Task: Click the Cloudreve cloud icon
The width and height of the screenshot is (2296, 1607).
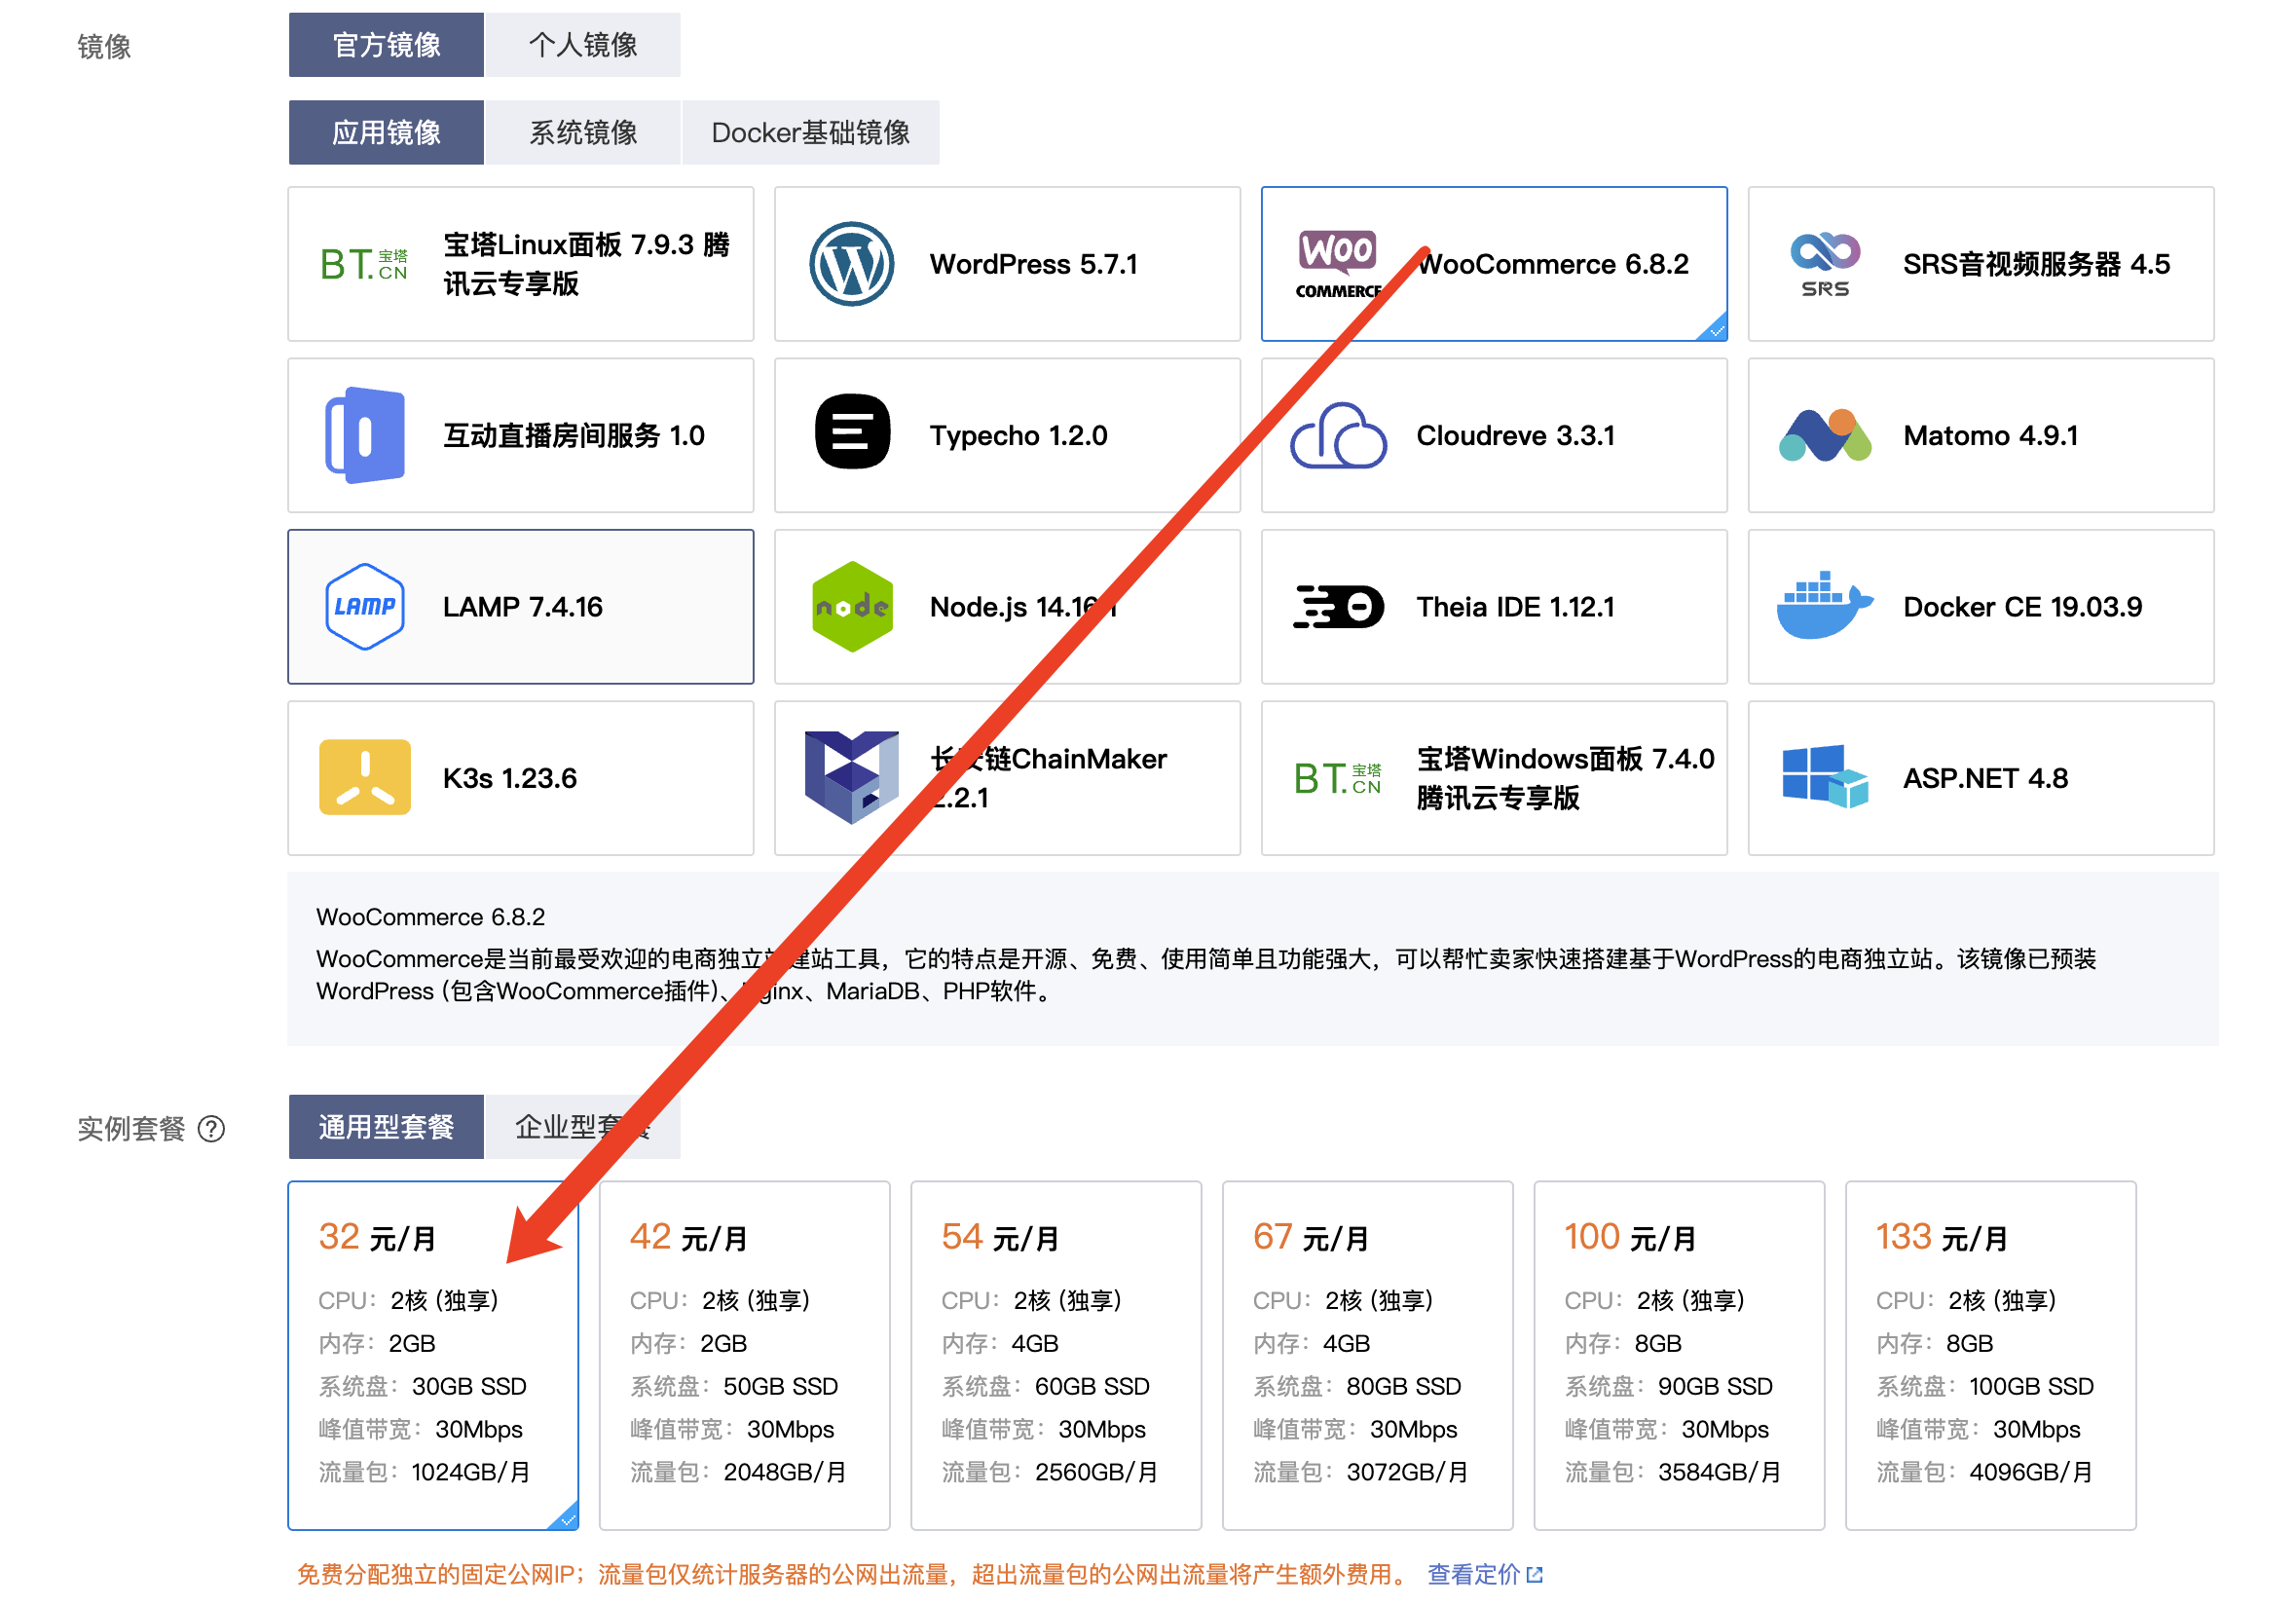Action: tap(1337, 436)
